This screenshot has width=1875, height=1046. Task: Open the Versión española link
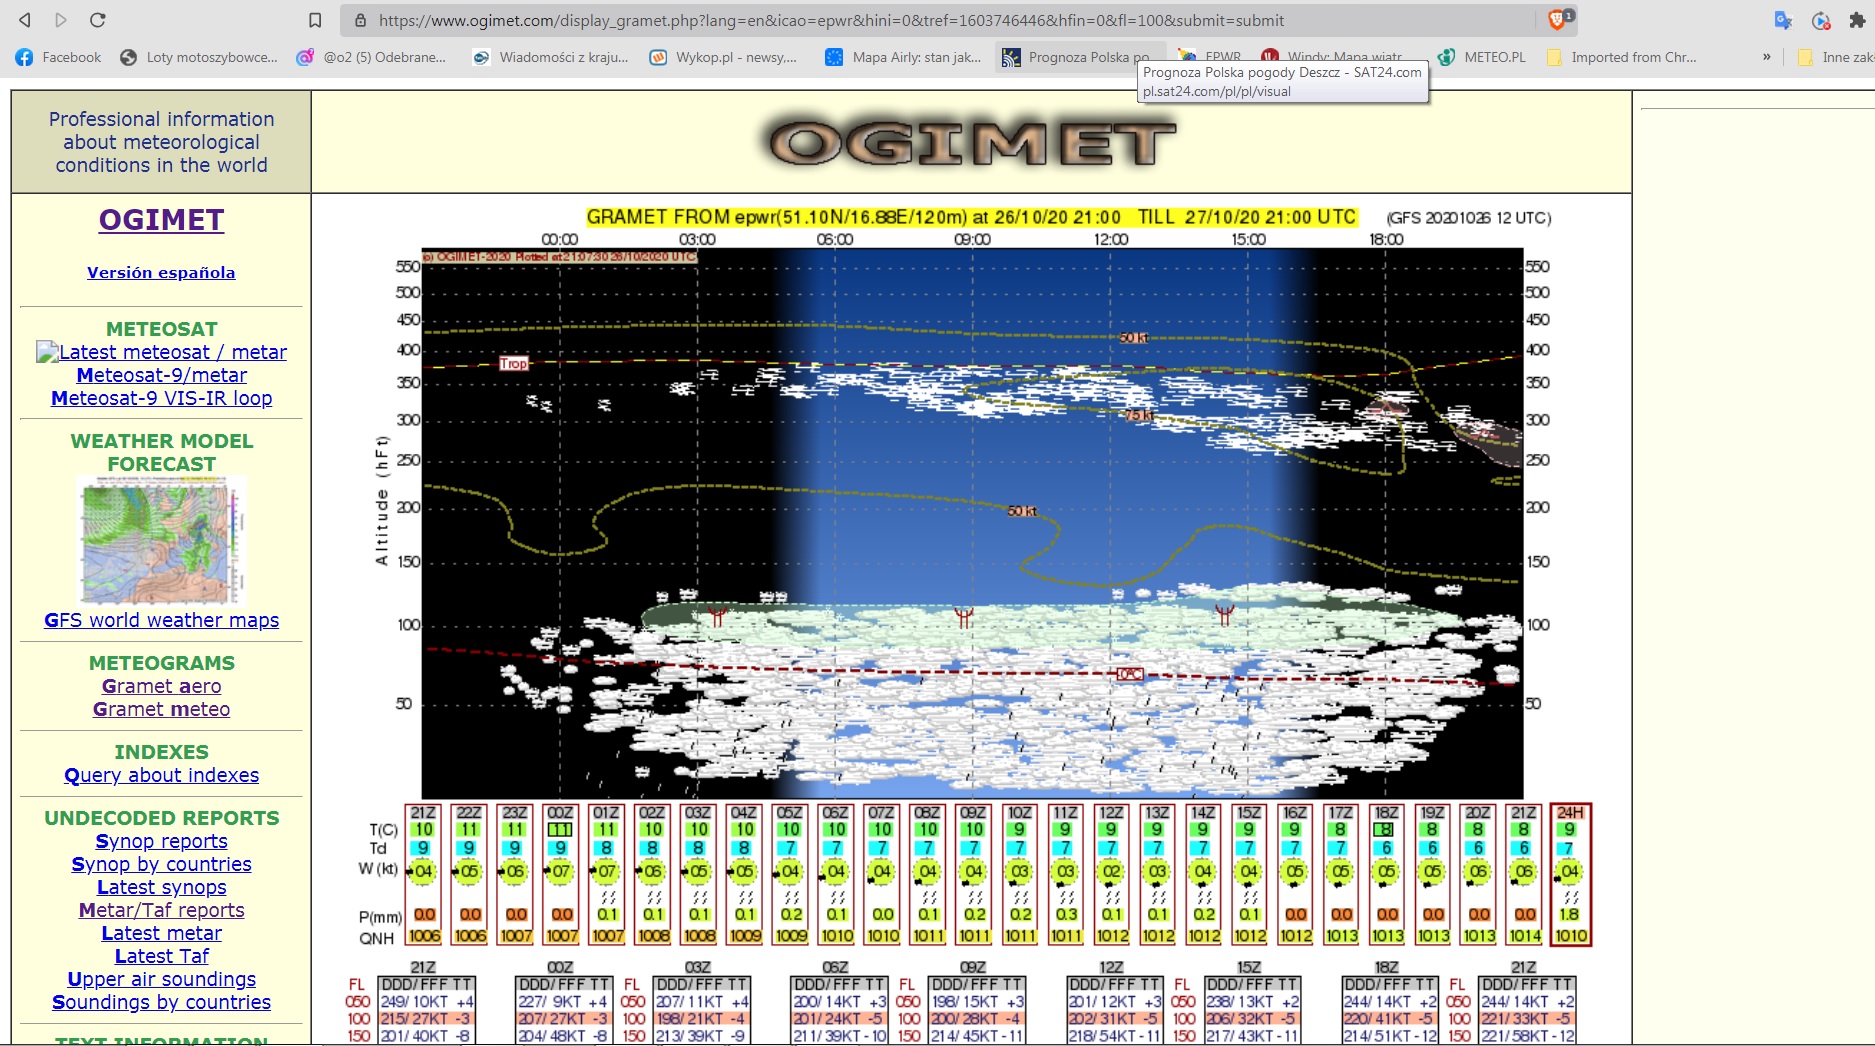[x=161, y=272]
